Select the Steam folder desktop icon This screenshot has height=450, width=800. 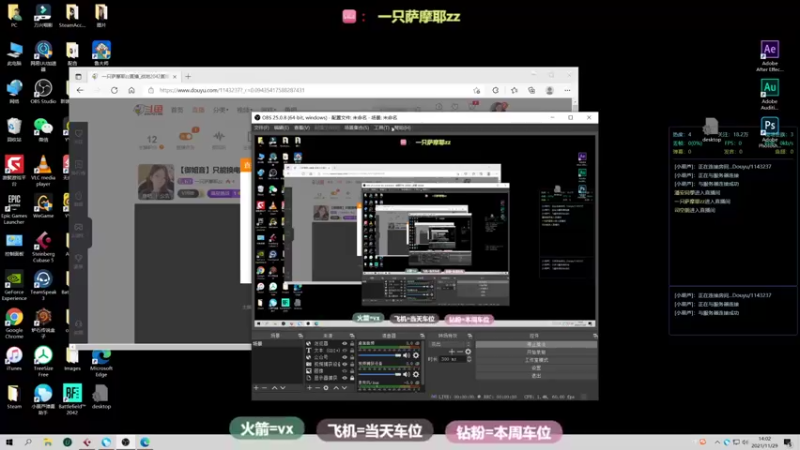tap(14, 397)
